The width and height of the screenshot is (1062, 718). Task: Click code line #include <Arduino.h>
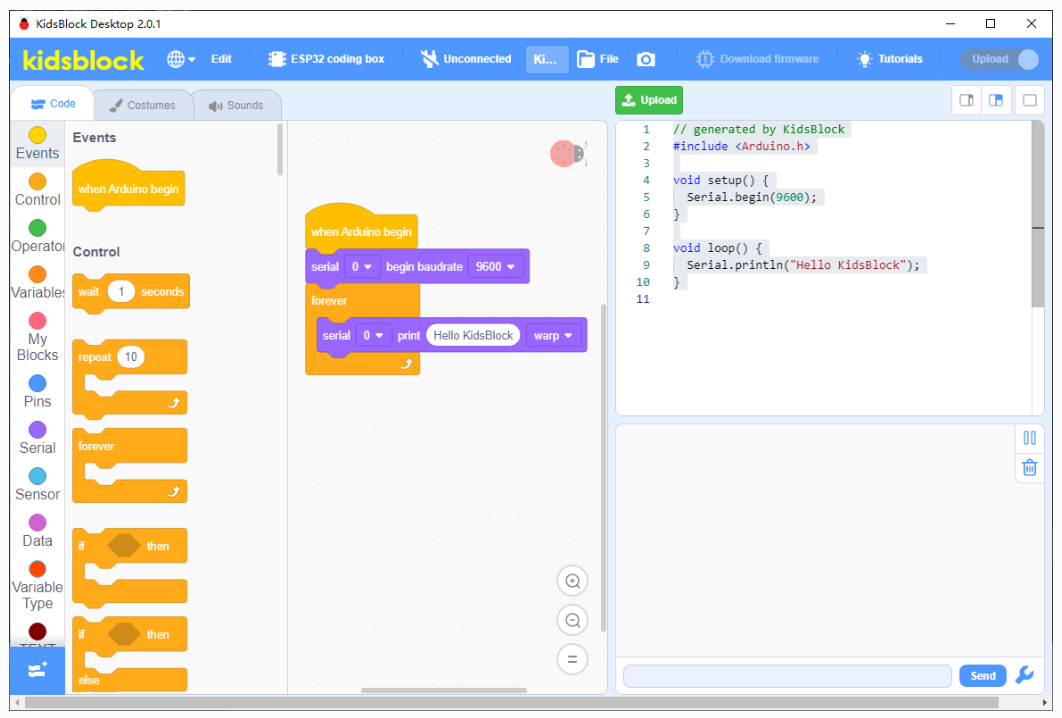tap(741, 146)
